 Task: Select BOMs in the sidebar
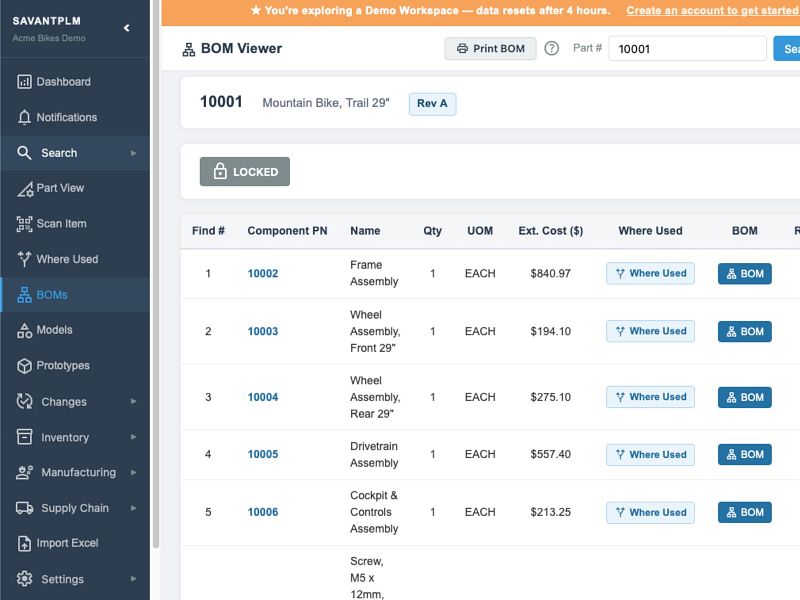pyautogui.click(x=75, y=295)
